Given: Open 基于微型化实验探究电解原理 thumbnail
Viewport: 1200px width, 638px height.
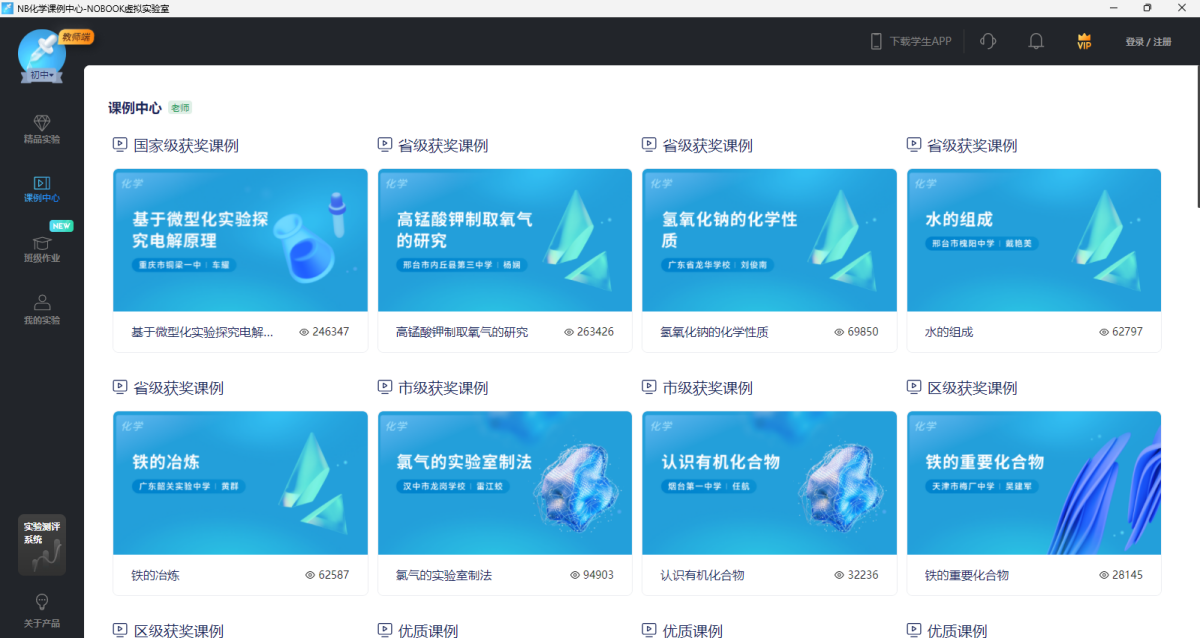Looking at the screenshot, I should tap(240, 240).
